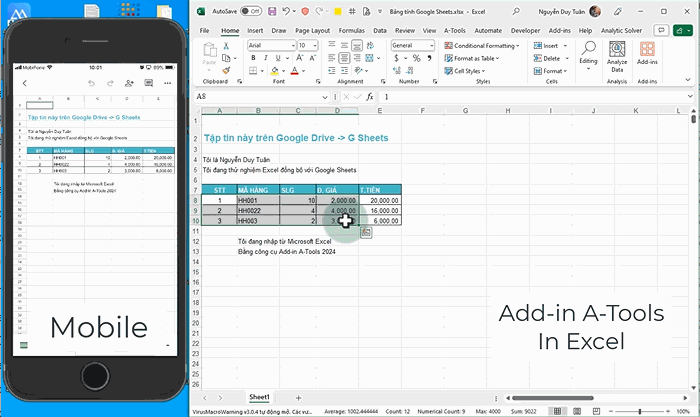Click the Editing button
The height and width of the screenshot is (417, 700).
[588, 56]
